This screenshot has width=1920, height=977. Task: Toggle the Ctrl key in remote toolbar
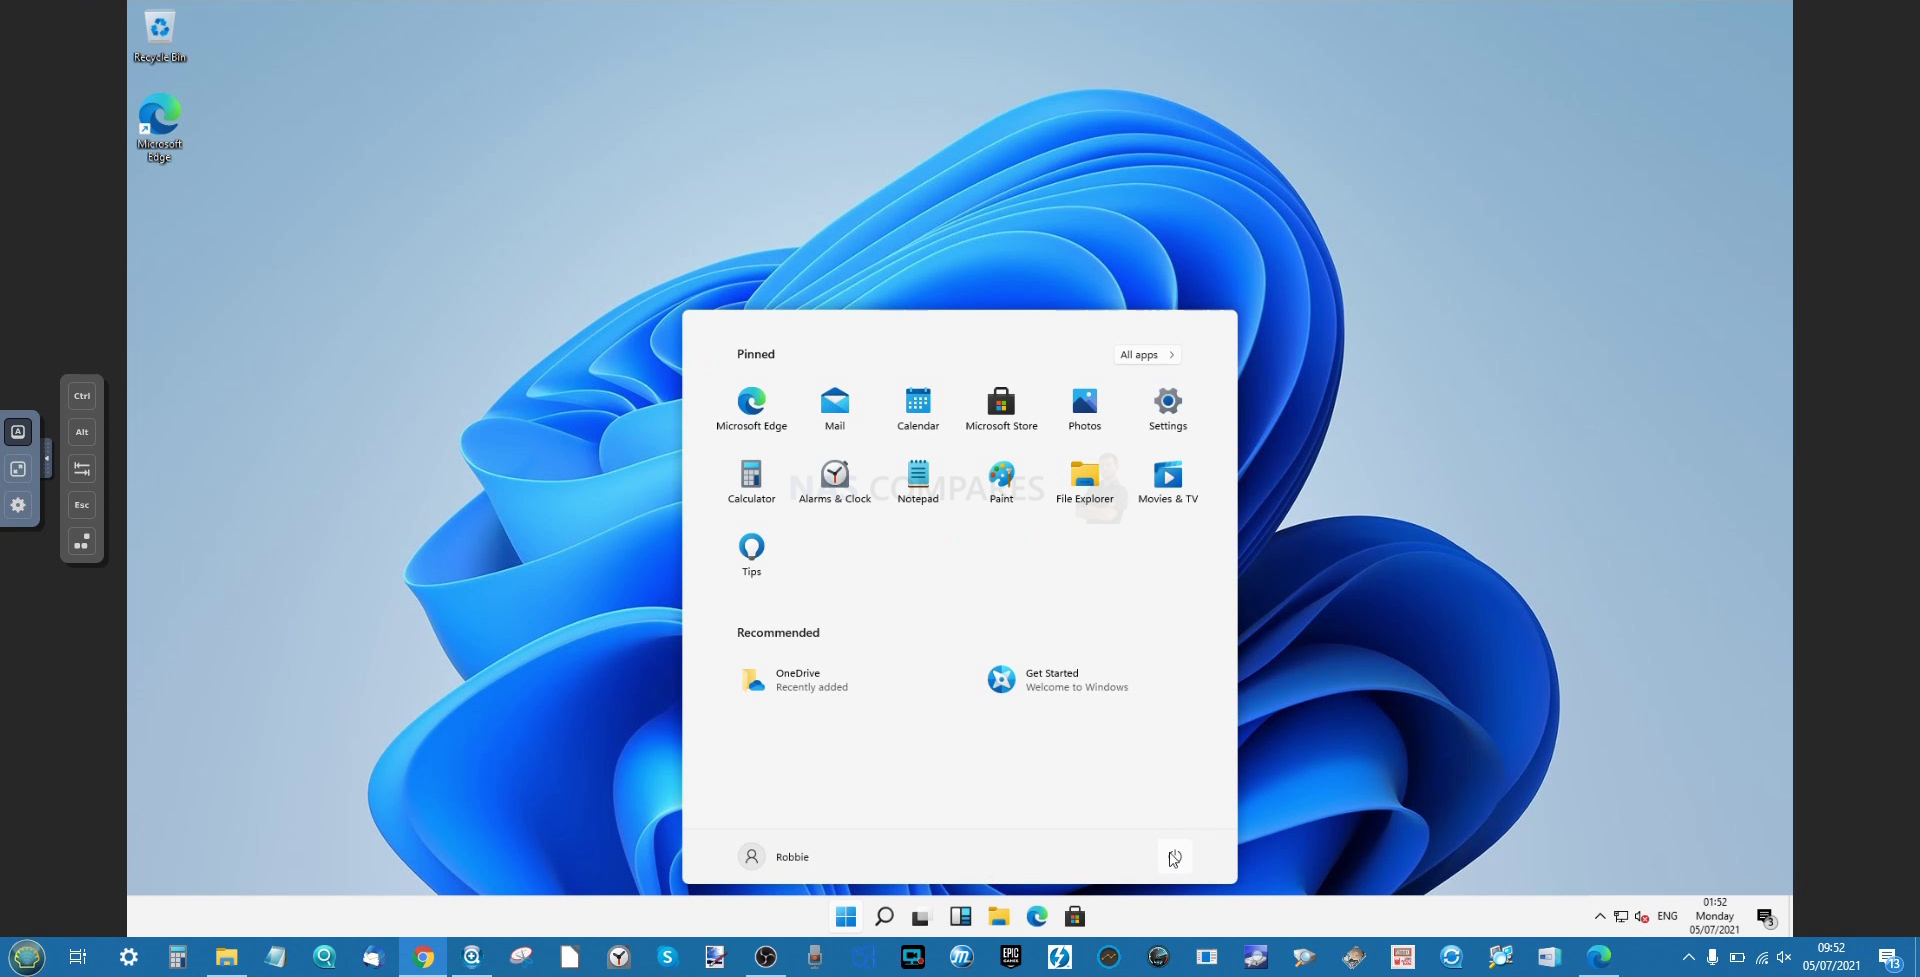[82, 396]
